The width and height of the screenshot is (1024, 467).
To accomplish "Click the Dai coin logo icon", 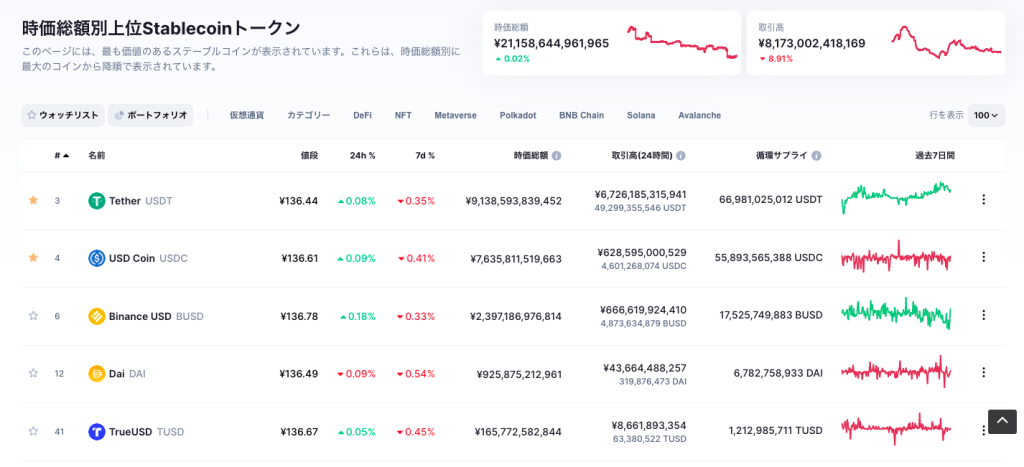I will pyautogui.click(x=97, y=374).
